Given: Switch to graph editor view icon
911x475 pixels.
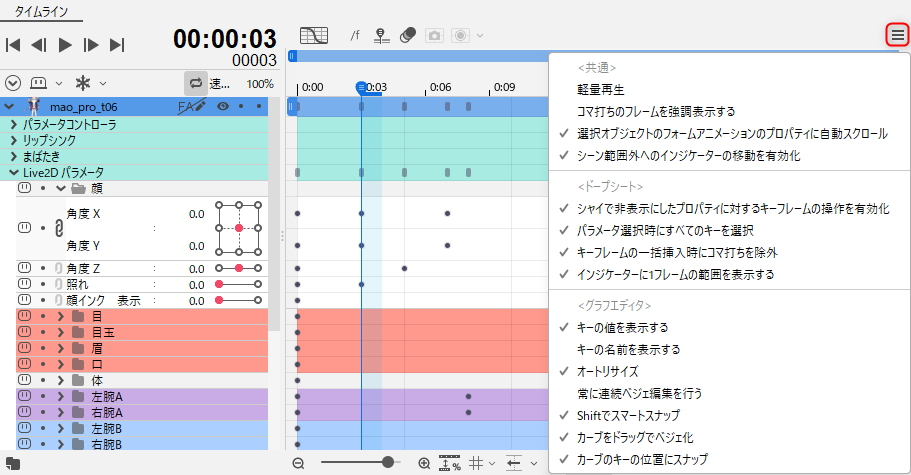Looking at the screenshot, I should click(x=314, y=36).
